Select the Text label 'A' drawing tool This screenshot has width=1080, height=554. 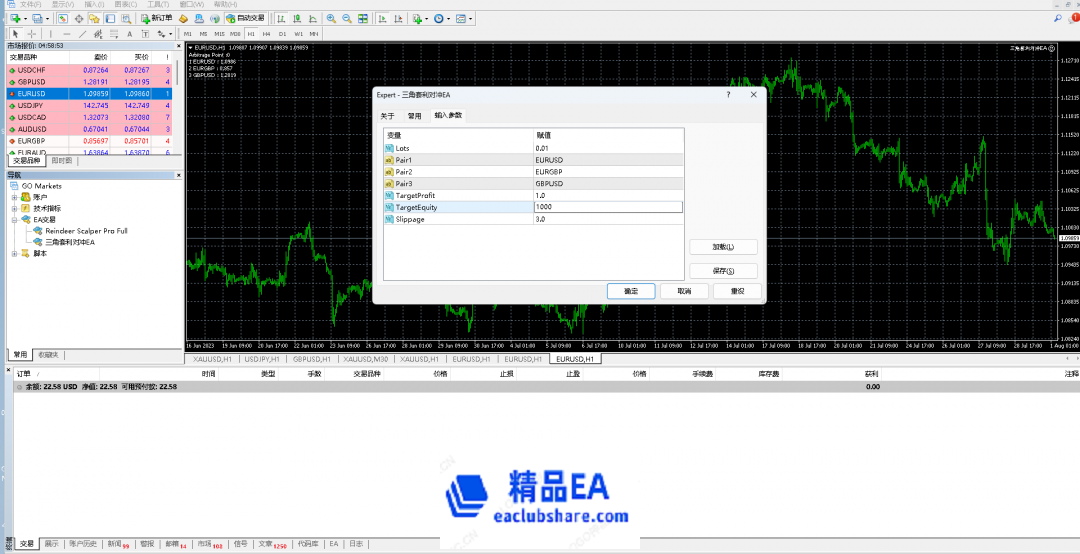pos(130,33)
